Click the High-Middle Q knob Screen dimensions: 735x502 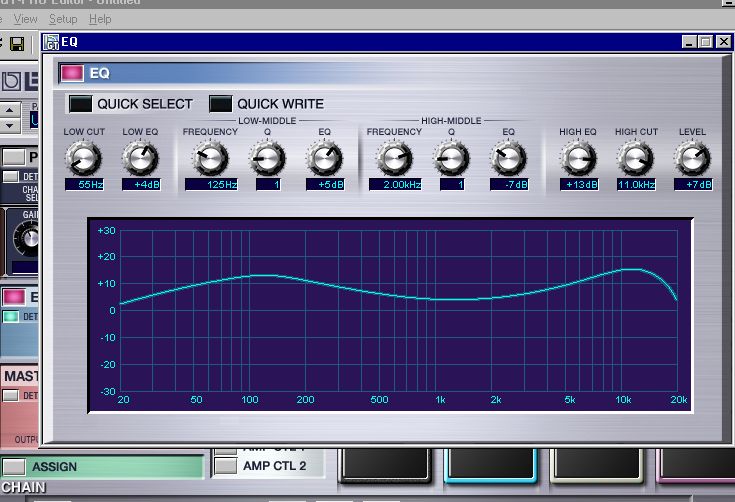452,158
